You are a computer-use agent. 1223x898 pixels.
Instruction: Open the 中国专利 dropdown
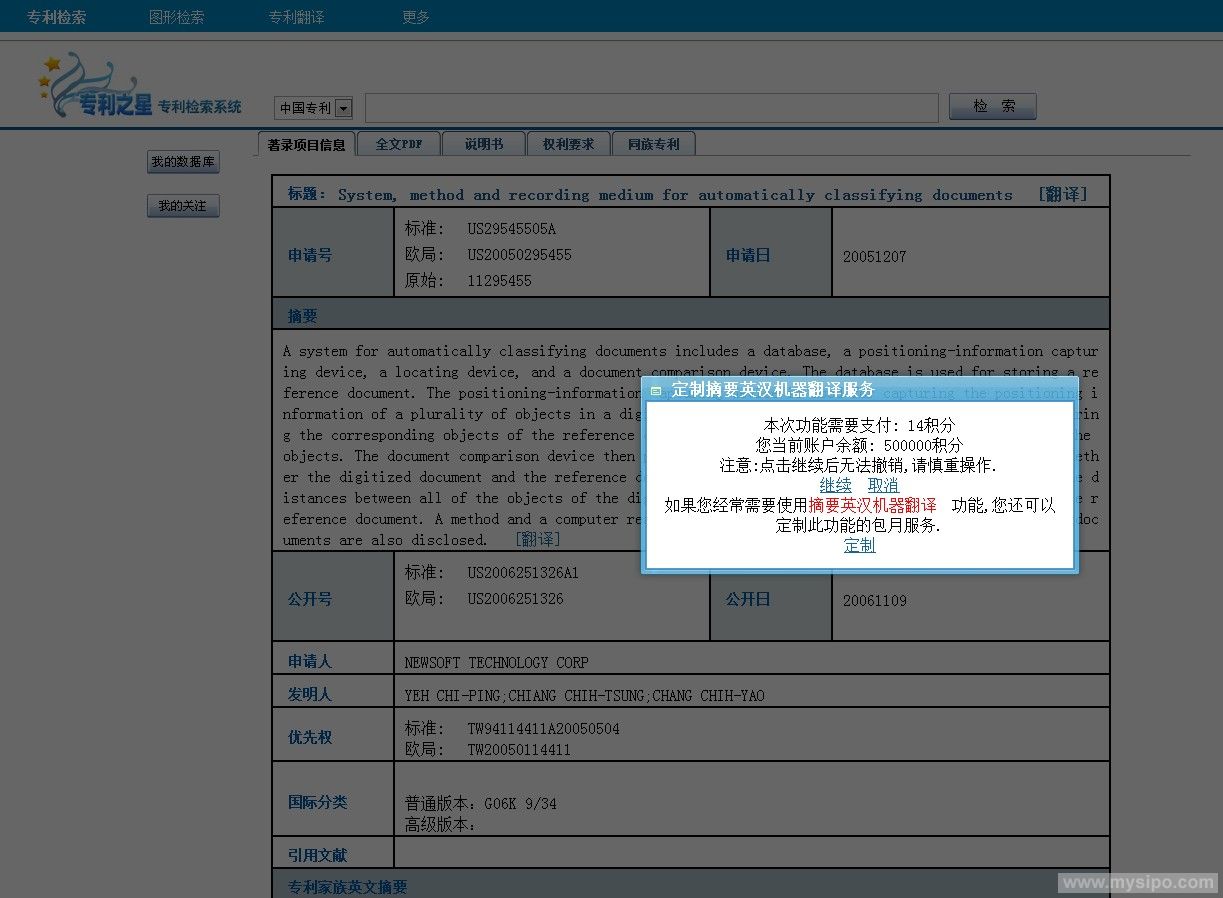(x=343, y=108)
